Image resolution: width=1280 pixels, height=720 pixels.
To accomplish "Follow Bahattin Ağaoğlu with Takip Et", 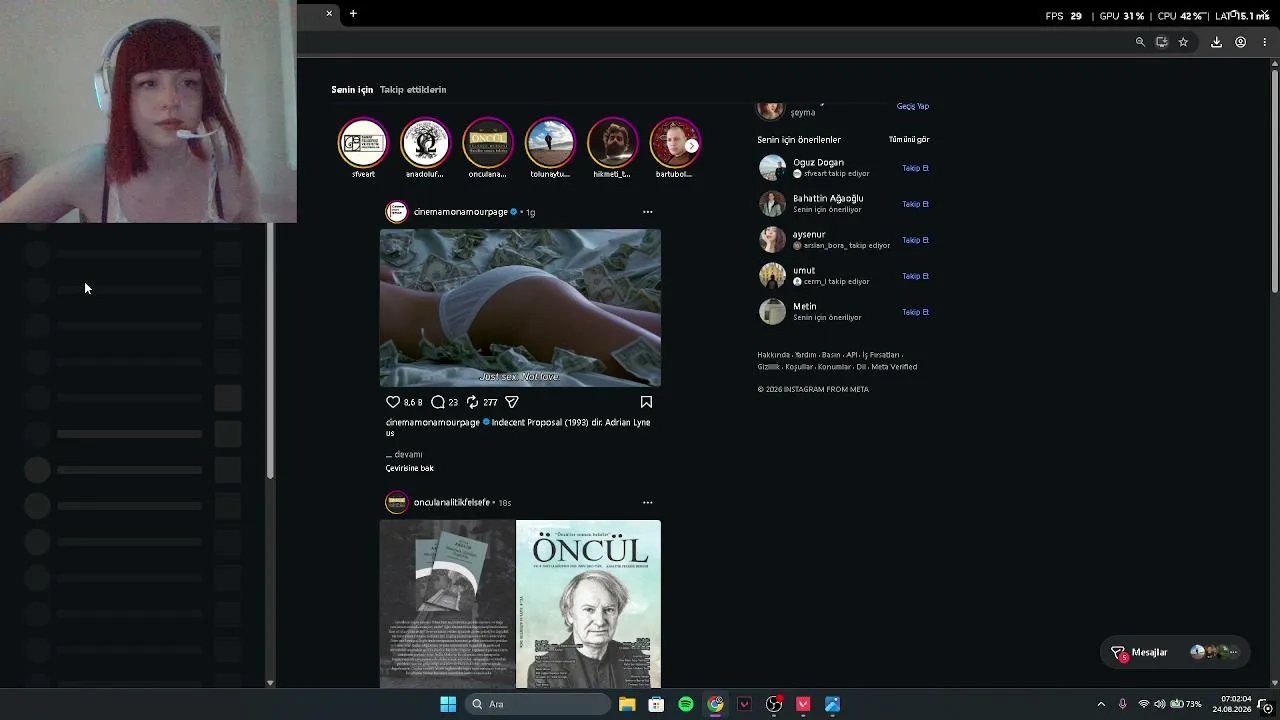I will [x=916, y=204].
